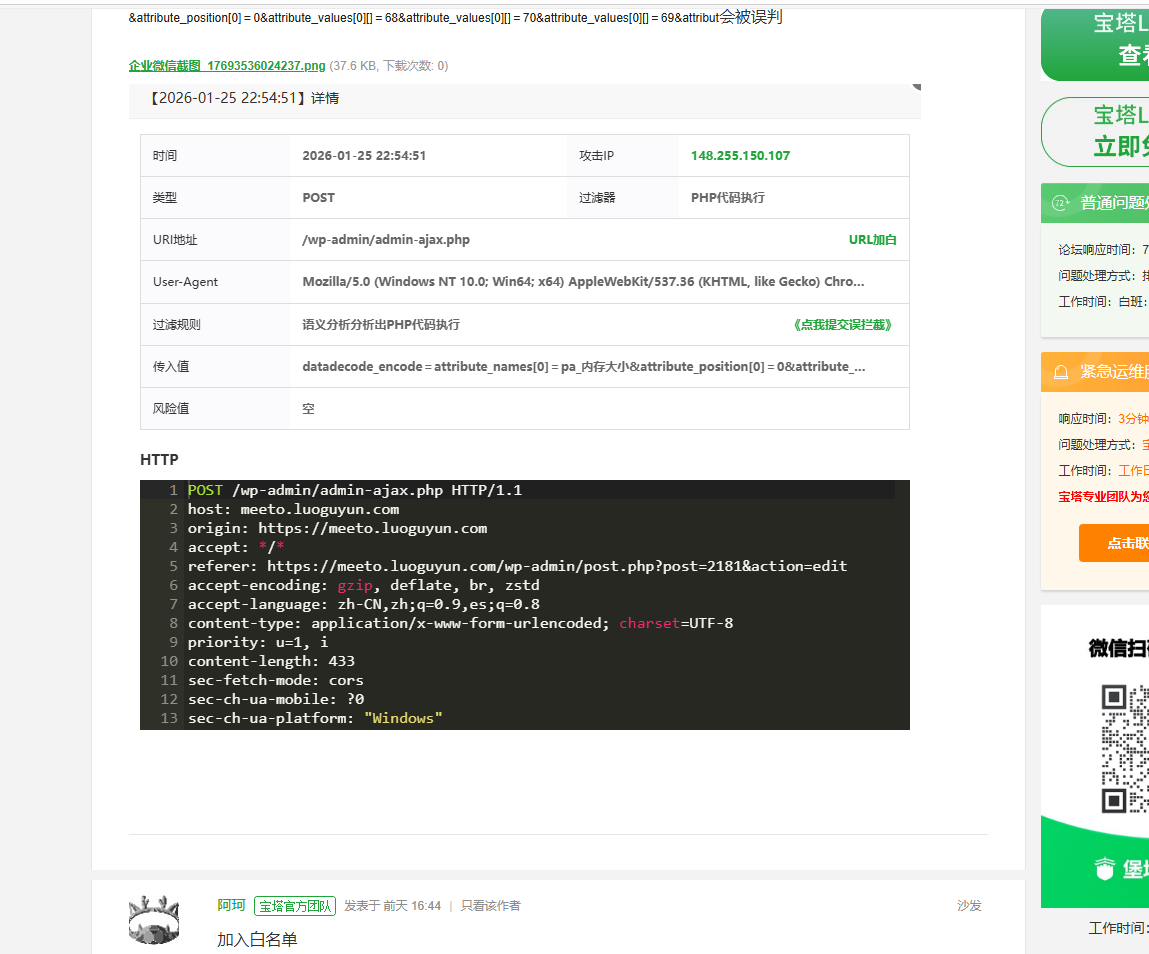Click the 普通问题 green section header

click(x=1112, y=203)
